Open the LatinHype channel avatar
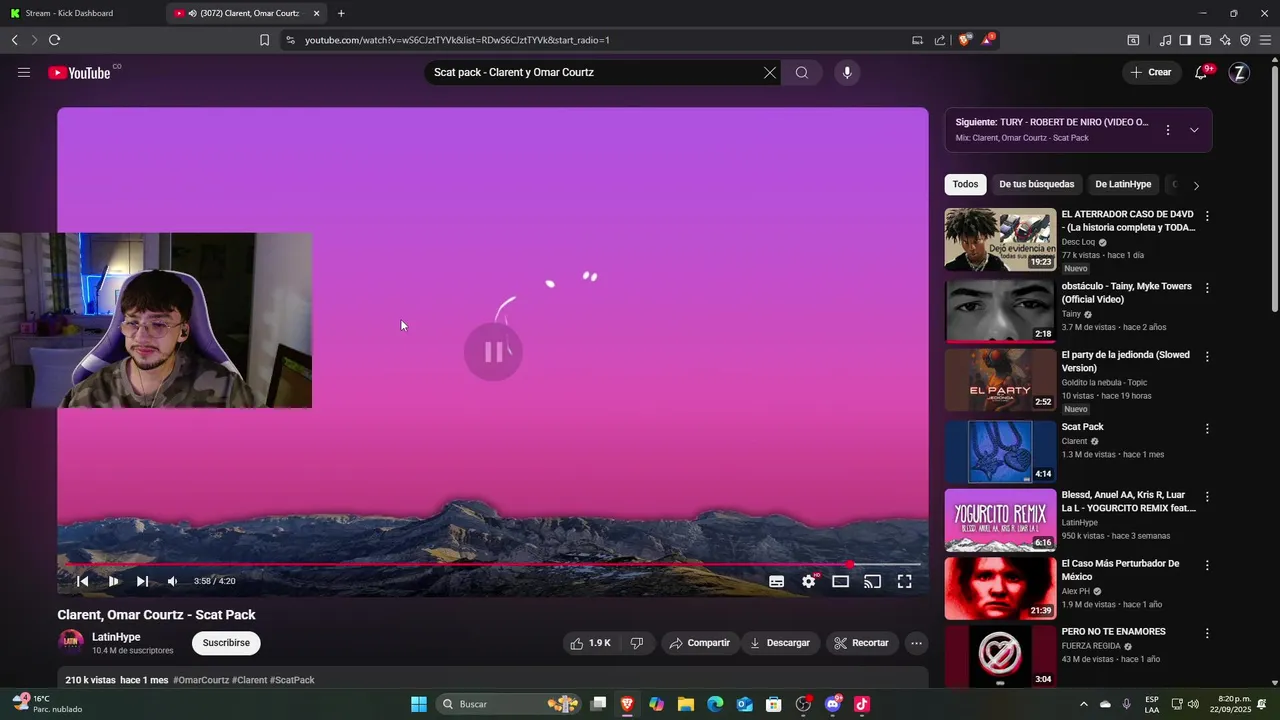 71,642
